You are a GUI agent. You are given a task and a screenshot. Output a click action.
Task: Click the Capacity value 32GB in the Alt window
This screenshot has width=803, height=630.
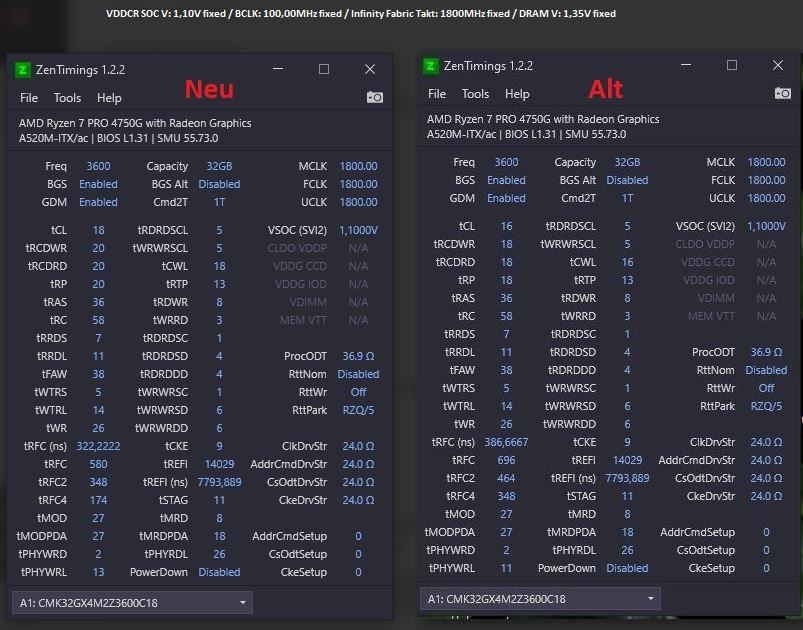(x=627, y=162)
